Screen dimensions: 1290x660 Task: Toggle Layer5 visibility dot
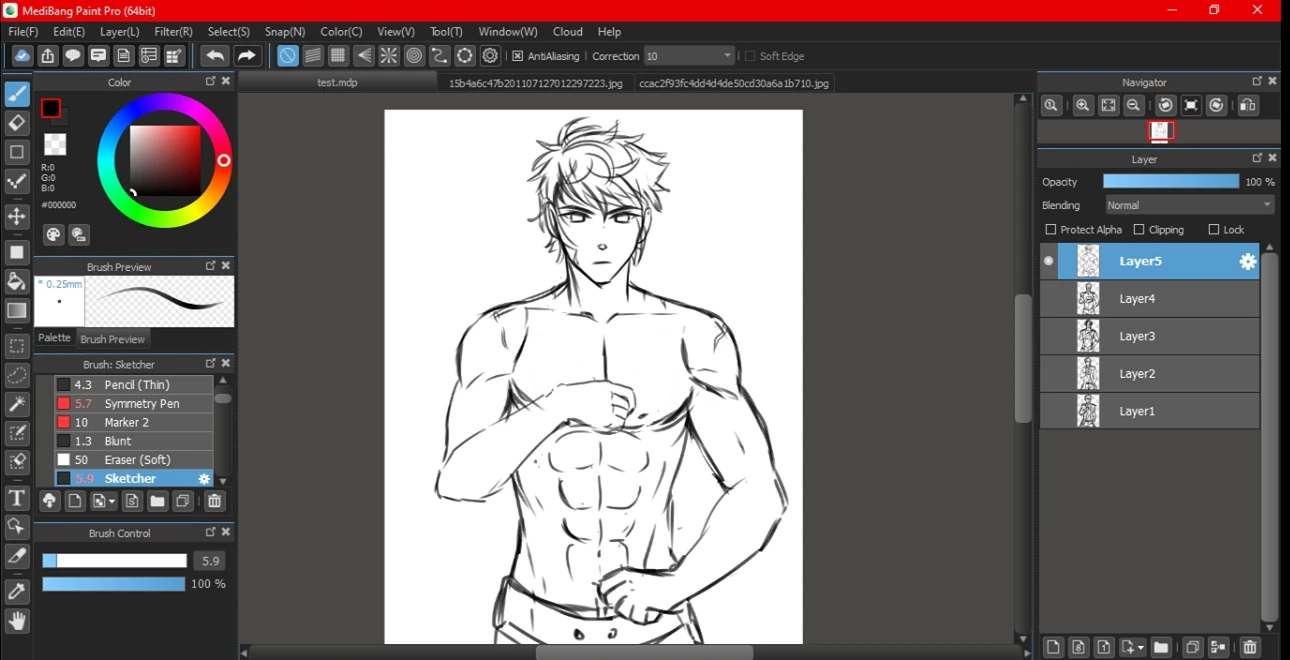pos(1049,261)
